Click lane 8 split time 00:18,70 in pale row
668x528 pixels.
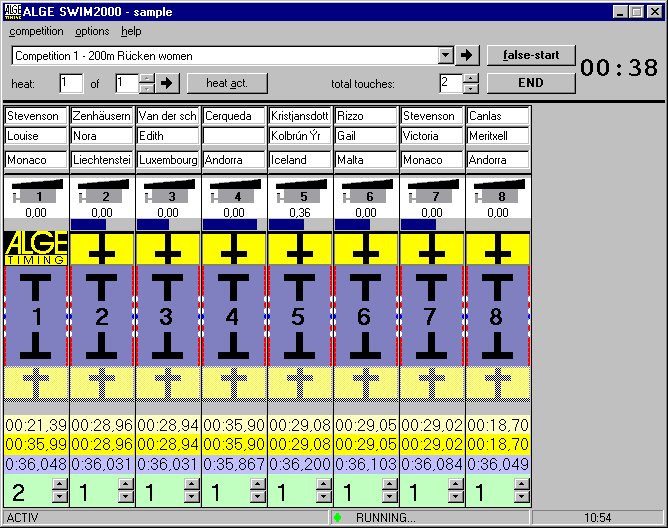[x=498, y=425]
